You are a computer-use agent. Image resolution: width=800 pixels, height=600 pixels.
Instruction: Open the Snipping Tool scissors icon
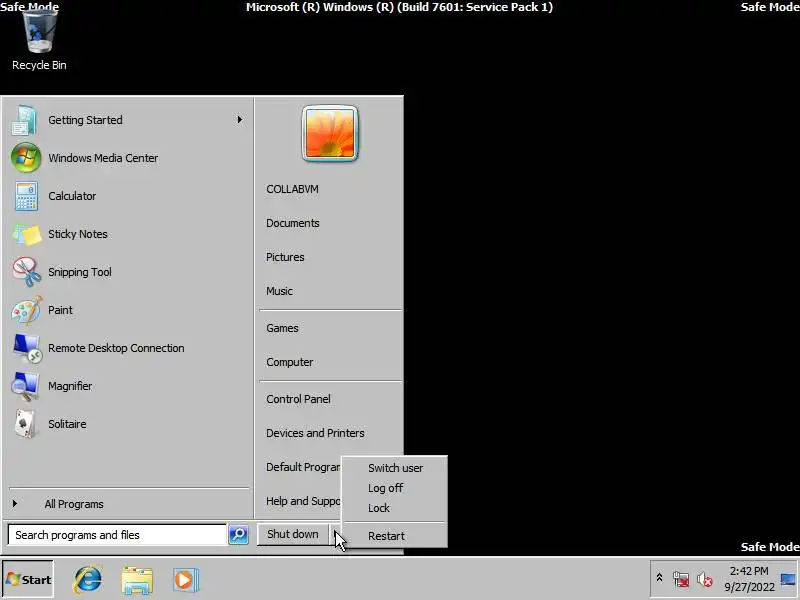tap(27, 272)
